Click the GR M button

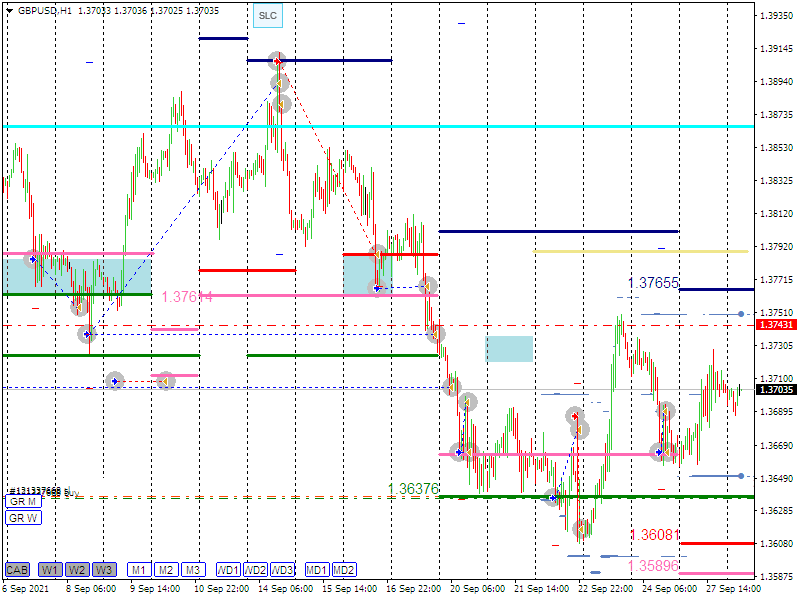24,502
